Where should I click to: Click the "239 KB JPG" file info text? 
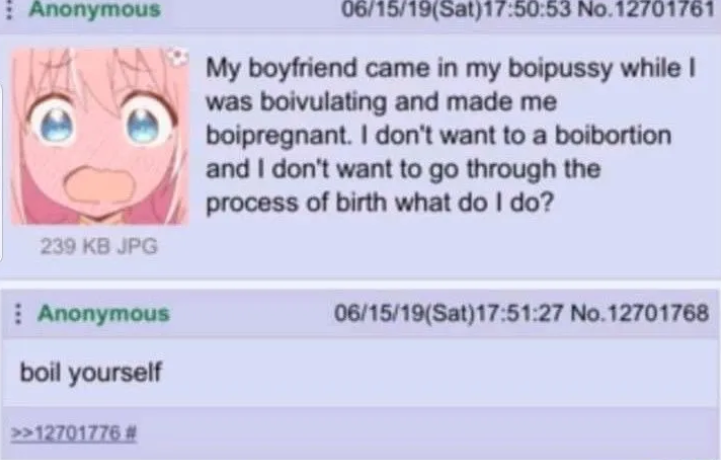click(x=99, y=246)
